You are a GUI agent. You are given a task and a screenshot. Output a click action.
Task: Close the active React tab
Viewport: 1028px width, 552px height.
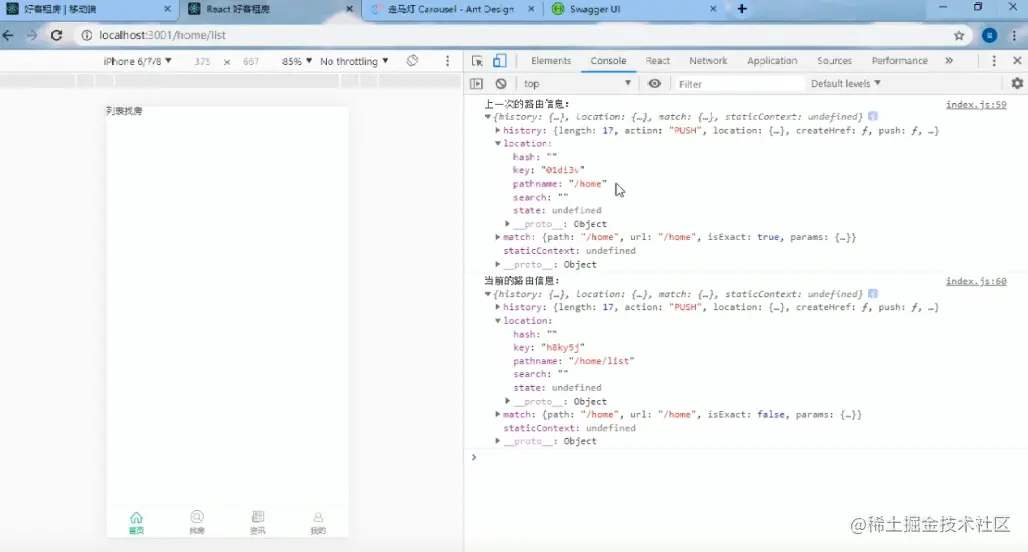349,9
